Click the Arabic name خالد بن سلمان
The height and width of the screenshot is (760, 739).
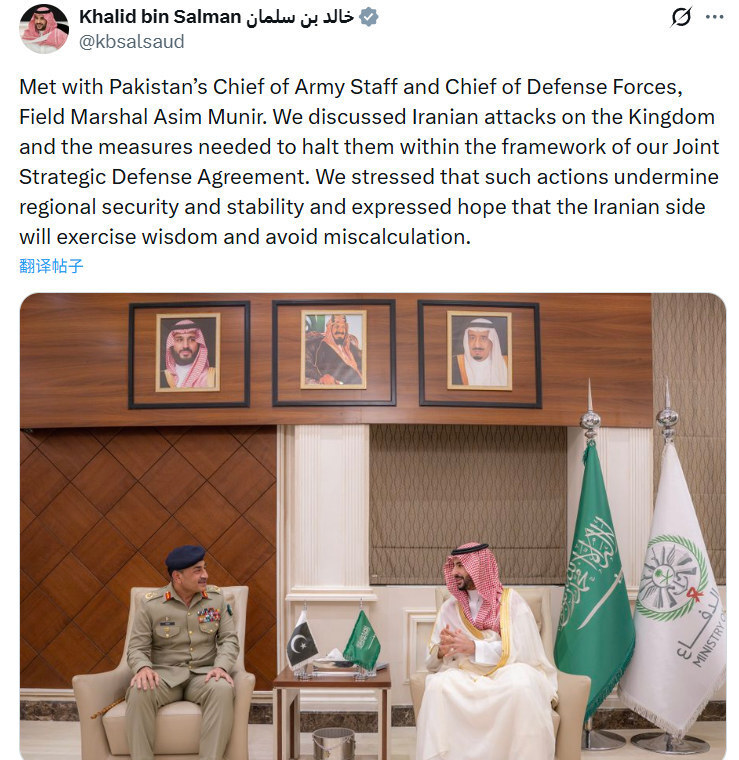coord(304,18)
